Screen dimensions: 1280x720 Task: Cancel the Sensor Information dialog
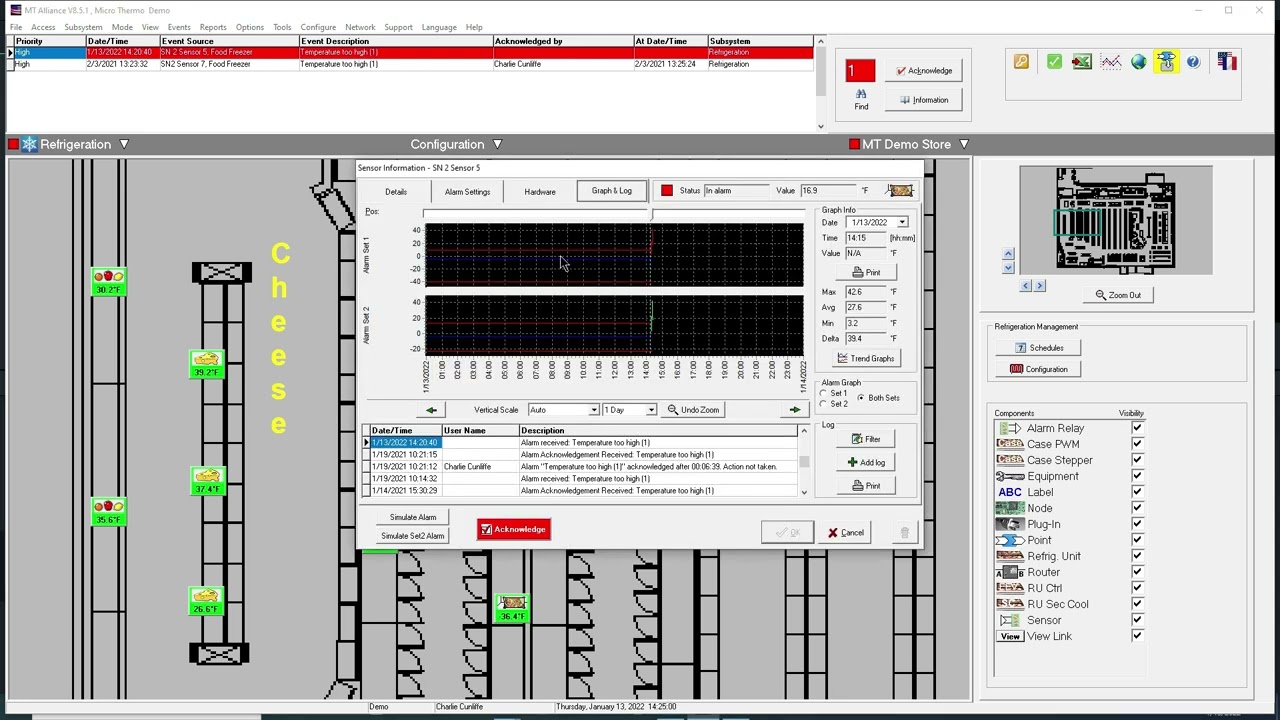coord(846,532)
